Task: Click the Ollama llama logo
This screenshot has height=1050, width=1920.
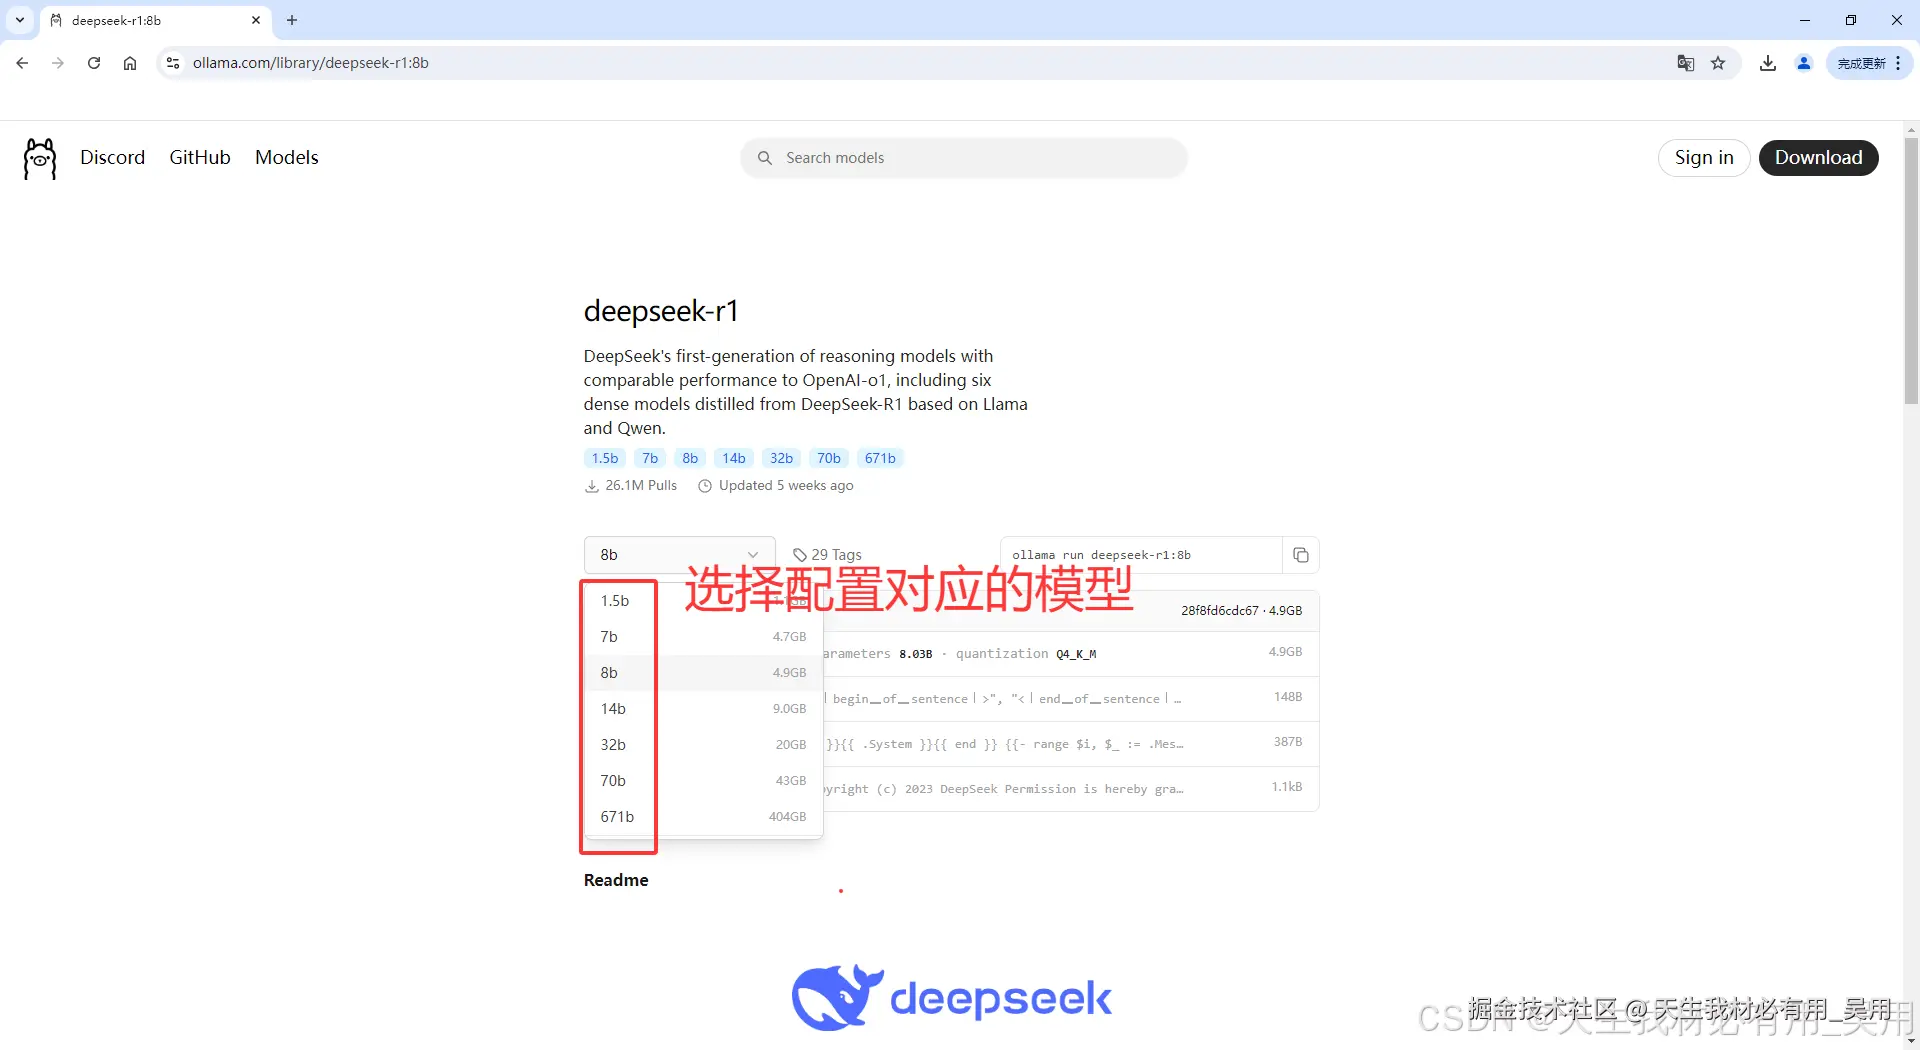Action: [x=39, y=157]
